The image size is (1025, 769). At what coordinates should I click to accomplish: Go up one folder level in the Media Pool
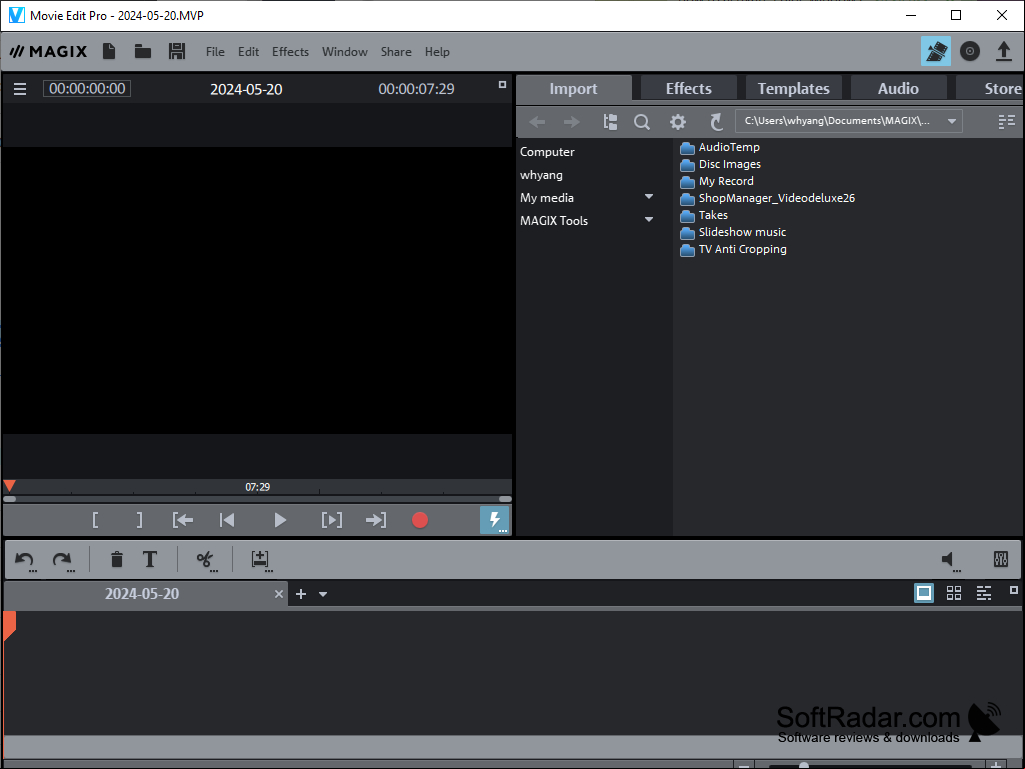716,122
